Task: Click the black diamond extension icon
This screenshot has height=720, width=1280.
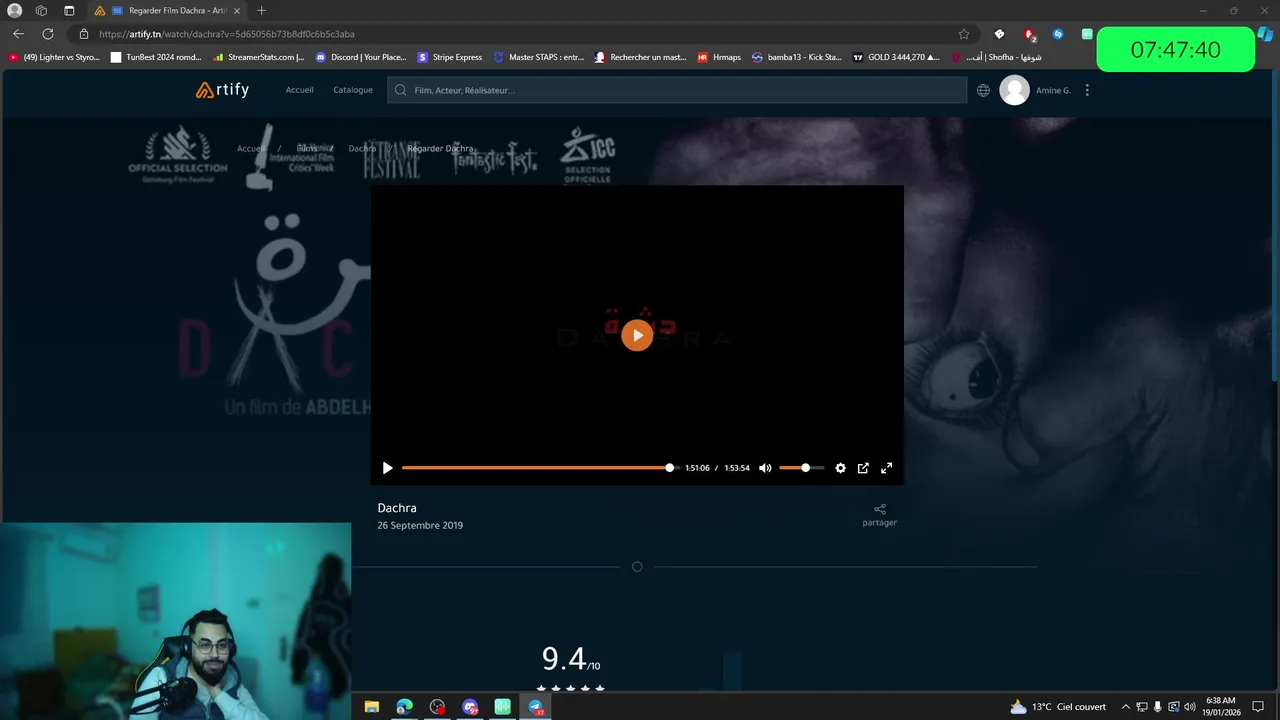Action: [x=999, y=34]
